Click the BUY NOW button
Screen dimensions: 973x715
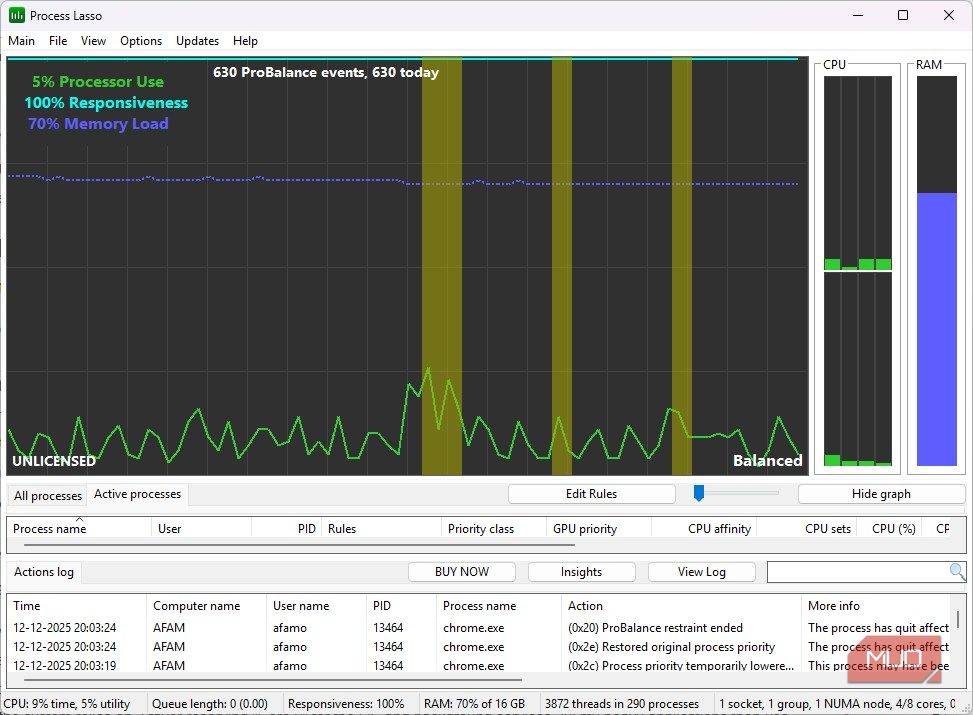tap(462, 572)
